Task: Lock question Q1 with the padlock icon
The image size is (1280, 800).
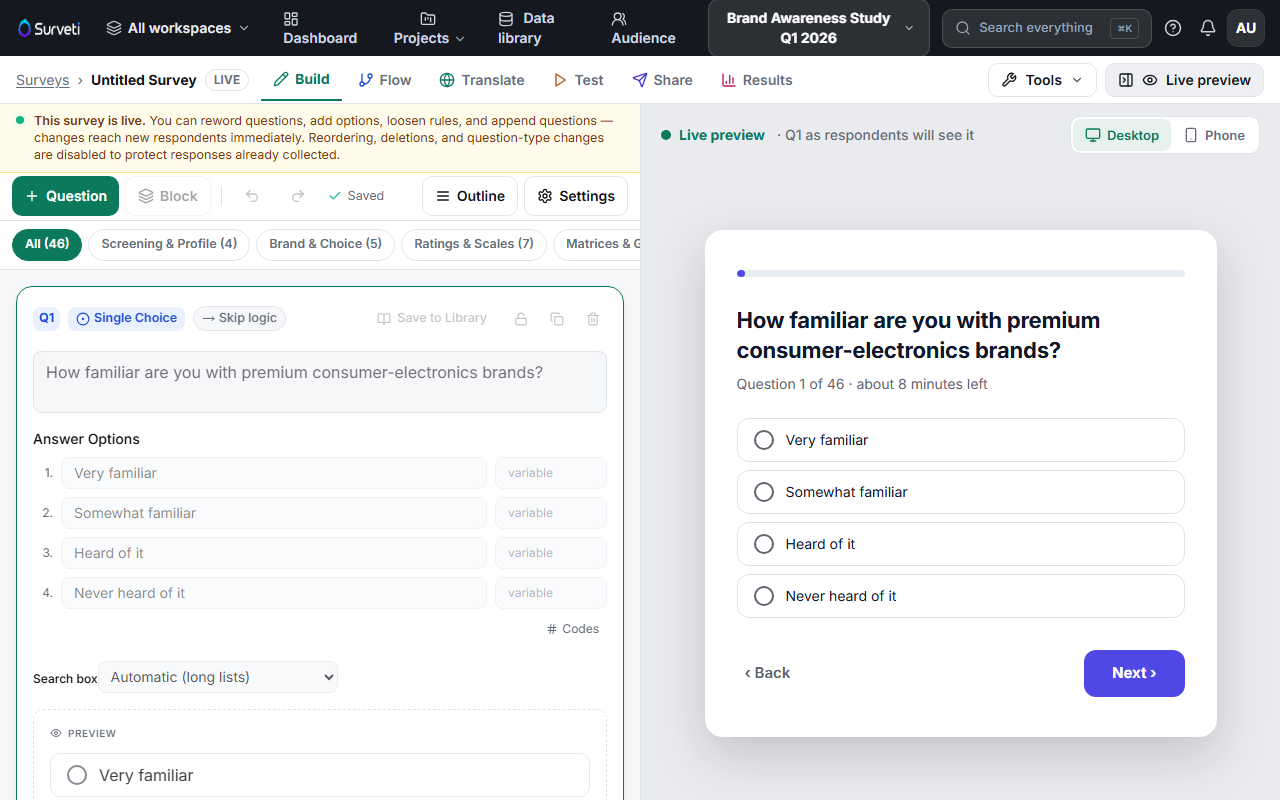Action: click(521, 319)
